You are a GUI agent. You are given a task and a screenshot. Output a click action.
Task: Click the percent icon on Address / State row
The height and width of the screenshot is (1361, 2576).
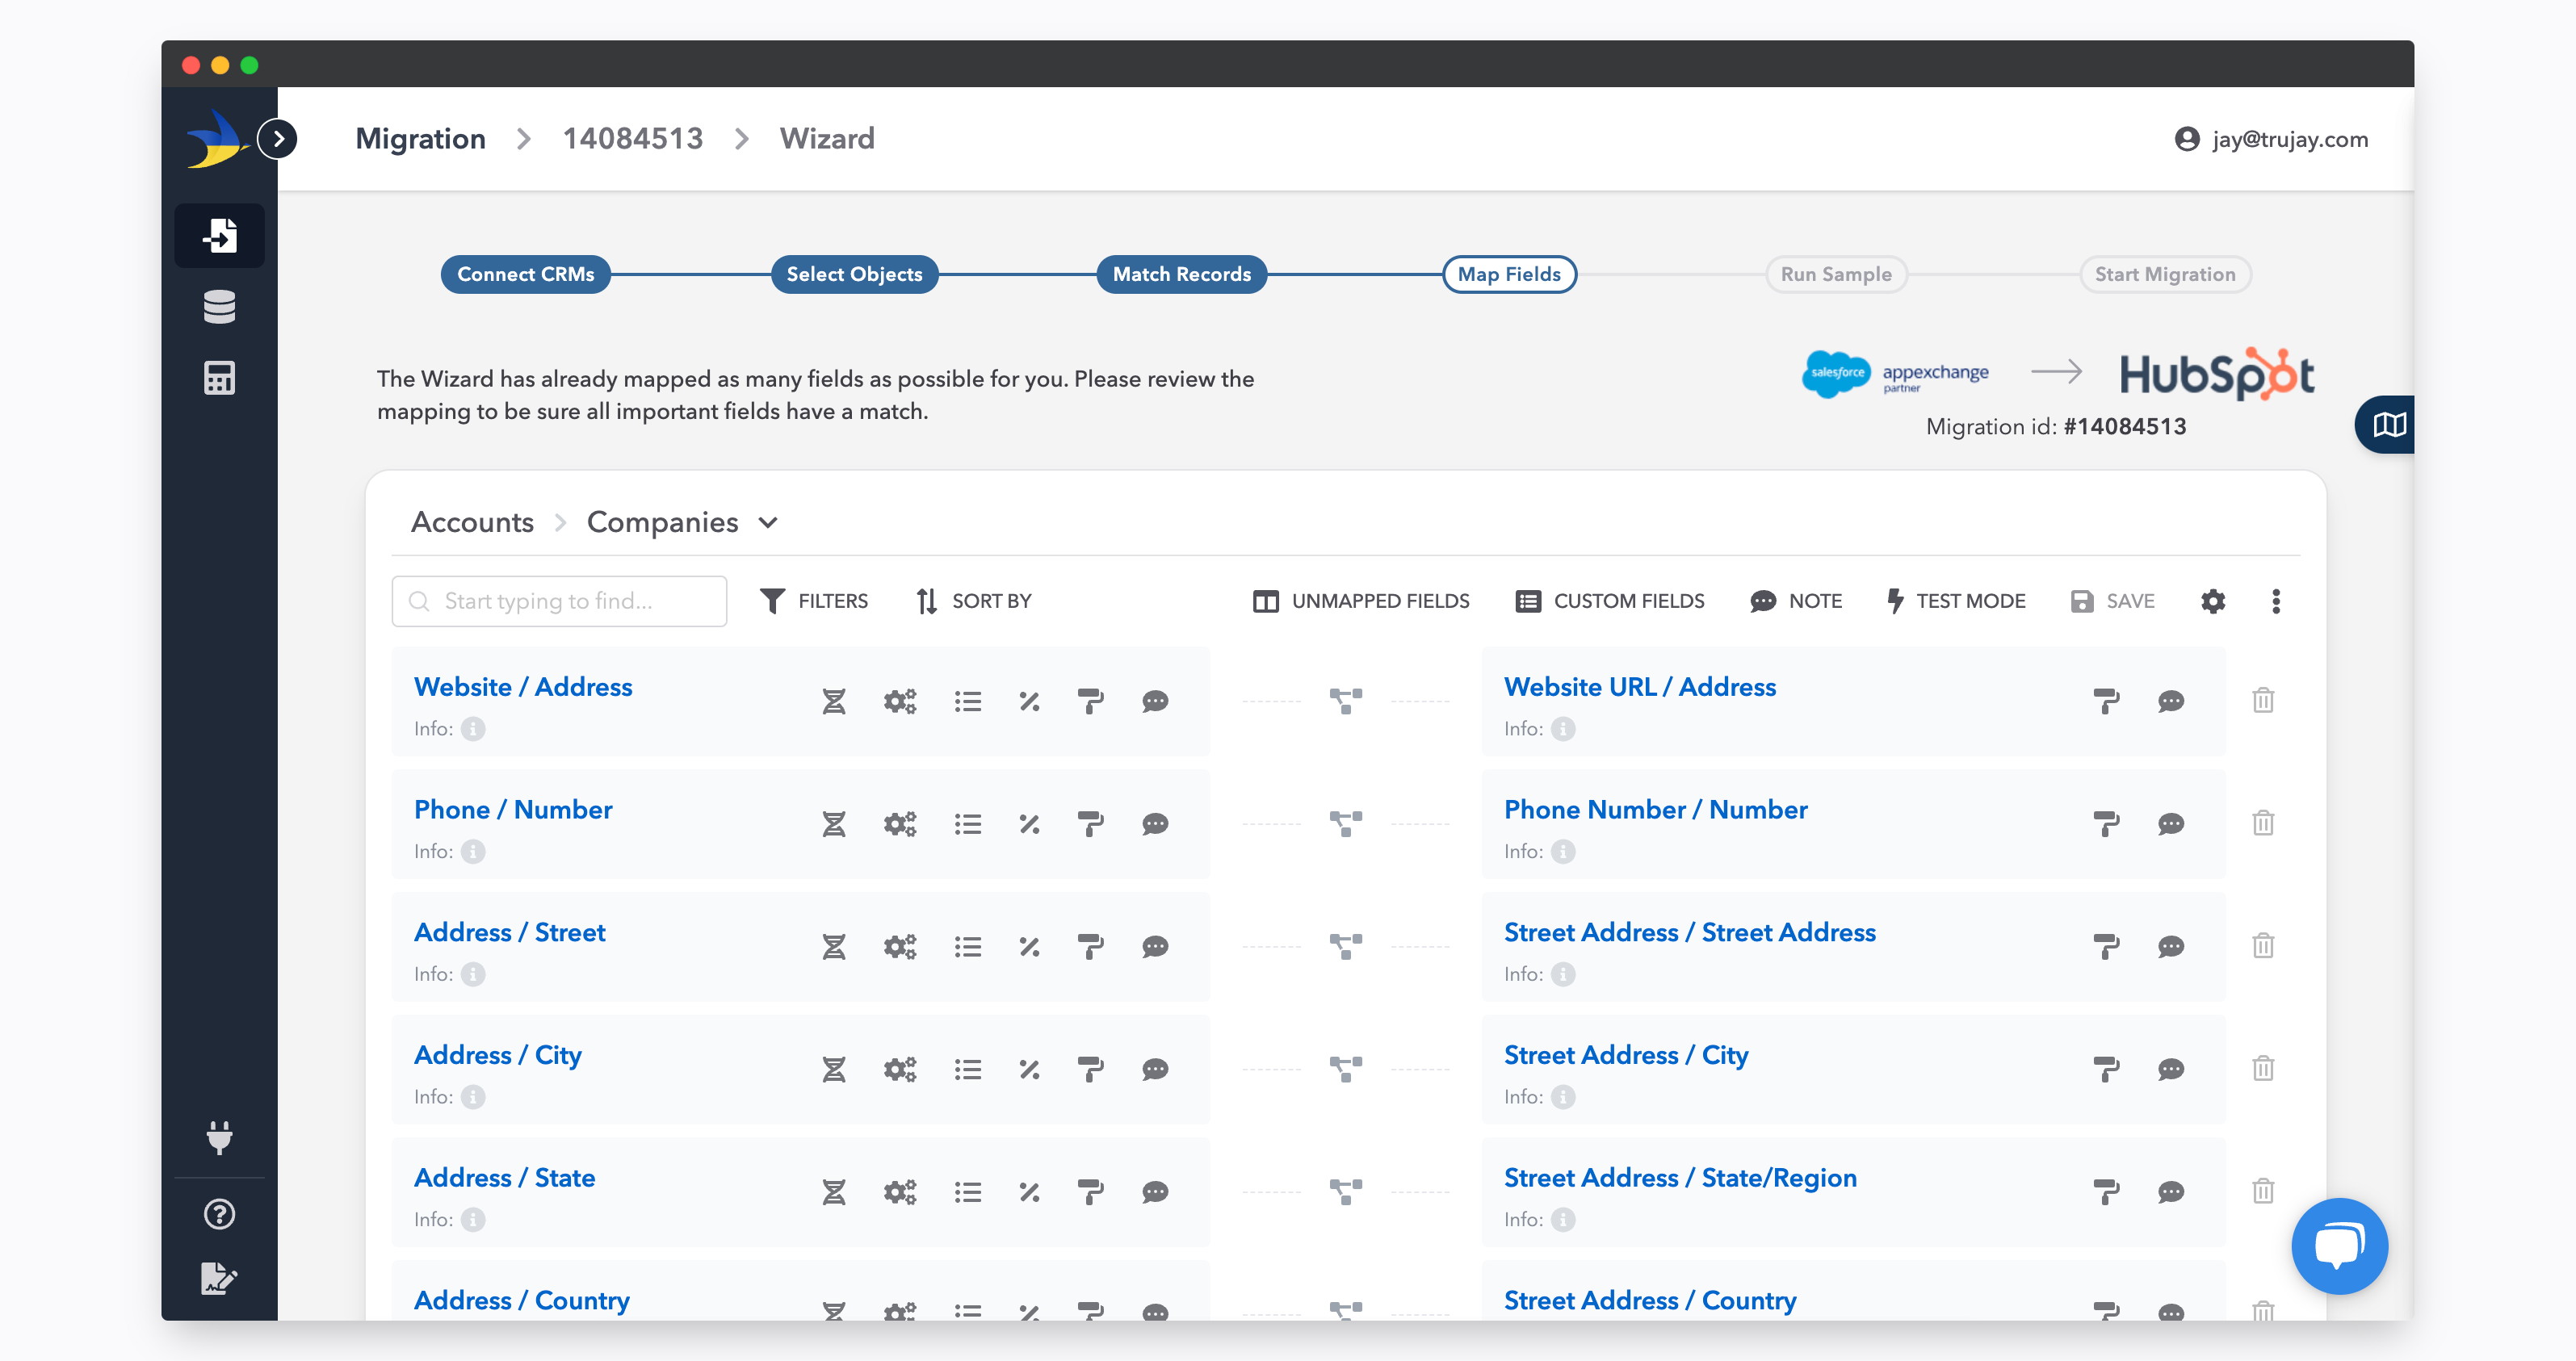click(1030, 1191)
